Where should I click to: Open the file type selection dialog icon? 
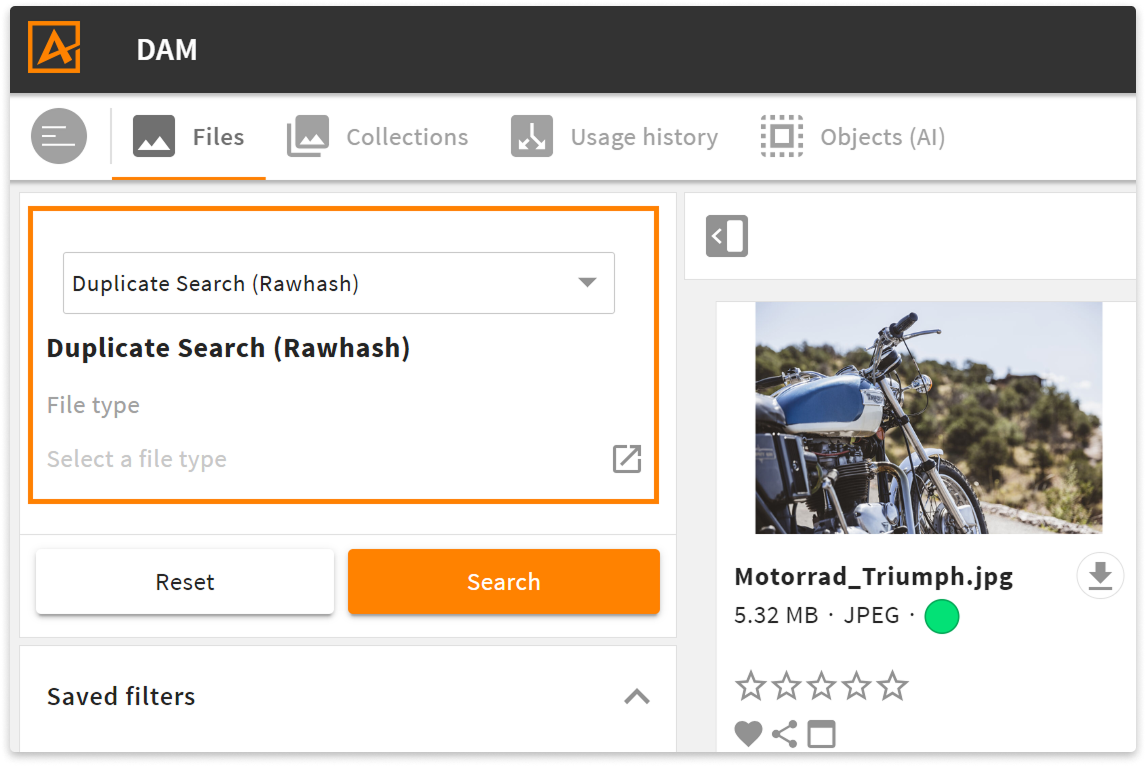(627, 459)
